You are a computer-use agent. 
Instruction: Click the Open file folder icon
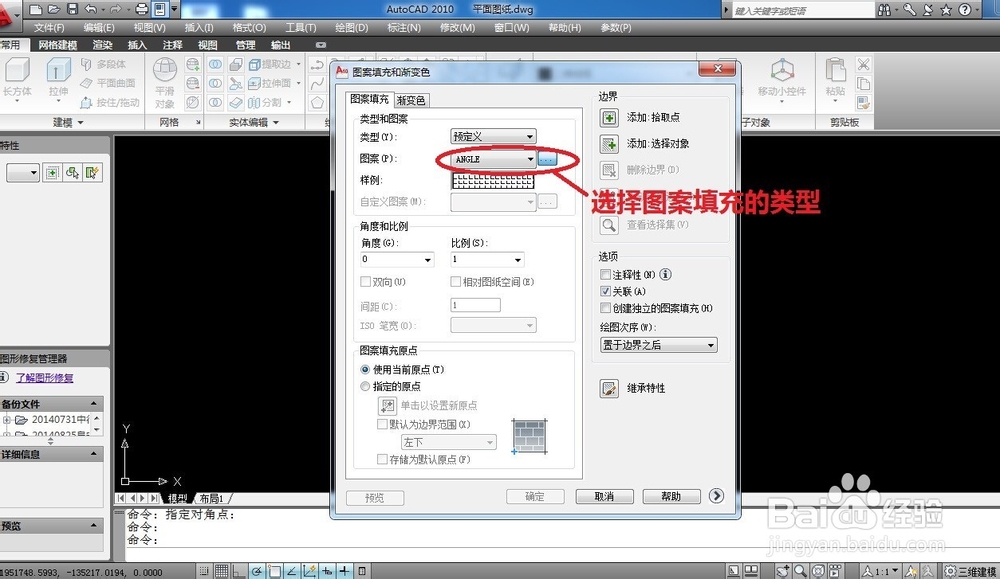(x=54, y=10)
